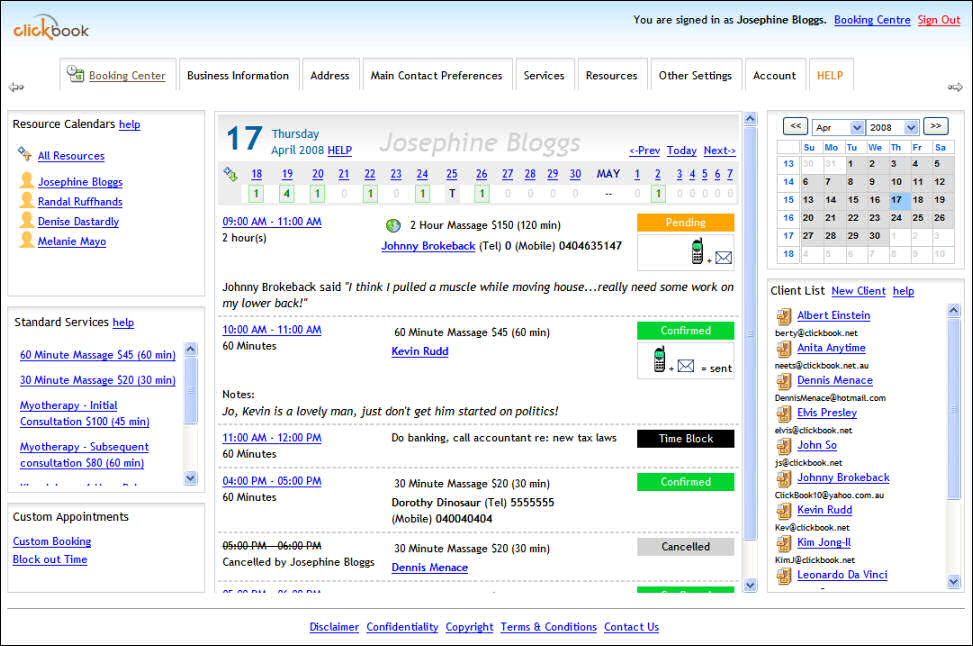Click client icon next to Albert Einstein

click(x=784, y=316)
